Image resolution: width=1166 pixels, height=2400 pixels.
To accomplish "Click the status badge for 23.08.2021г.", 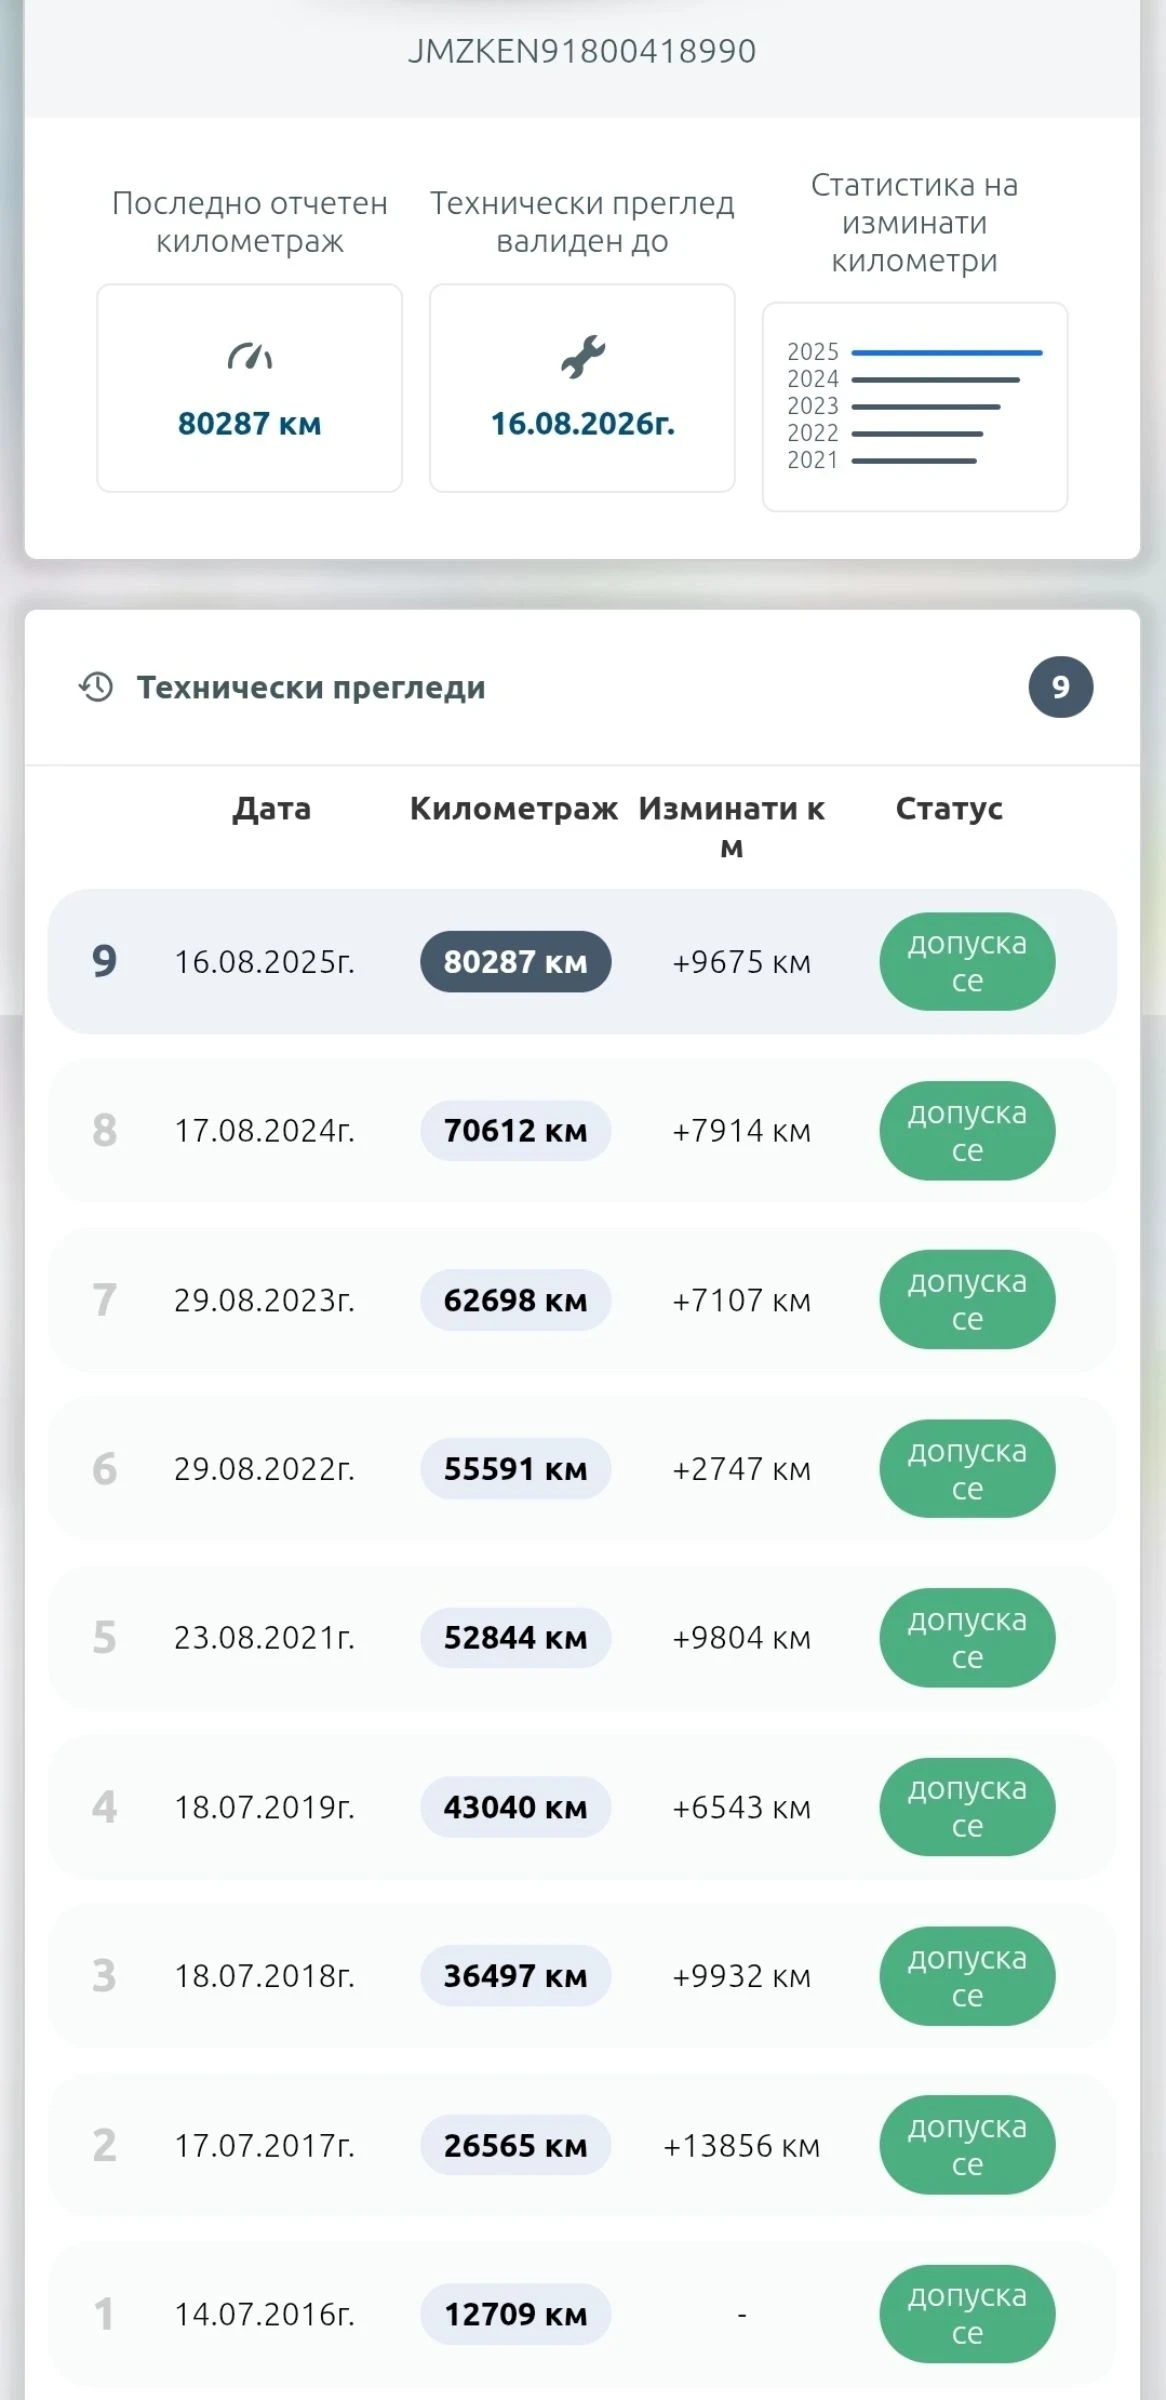I will coord(966,1638).
